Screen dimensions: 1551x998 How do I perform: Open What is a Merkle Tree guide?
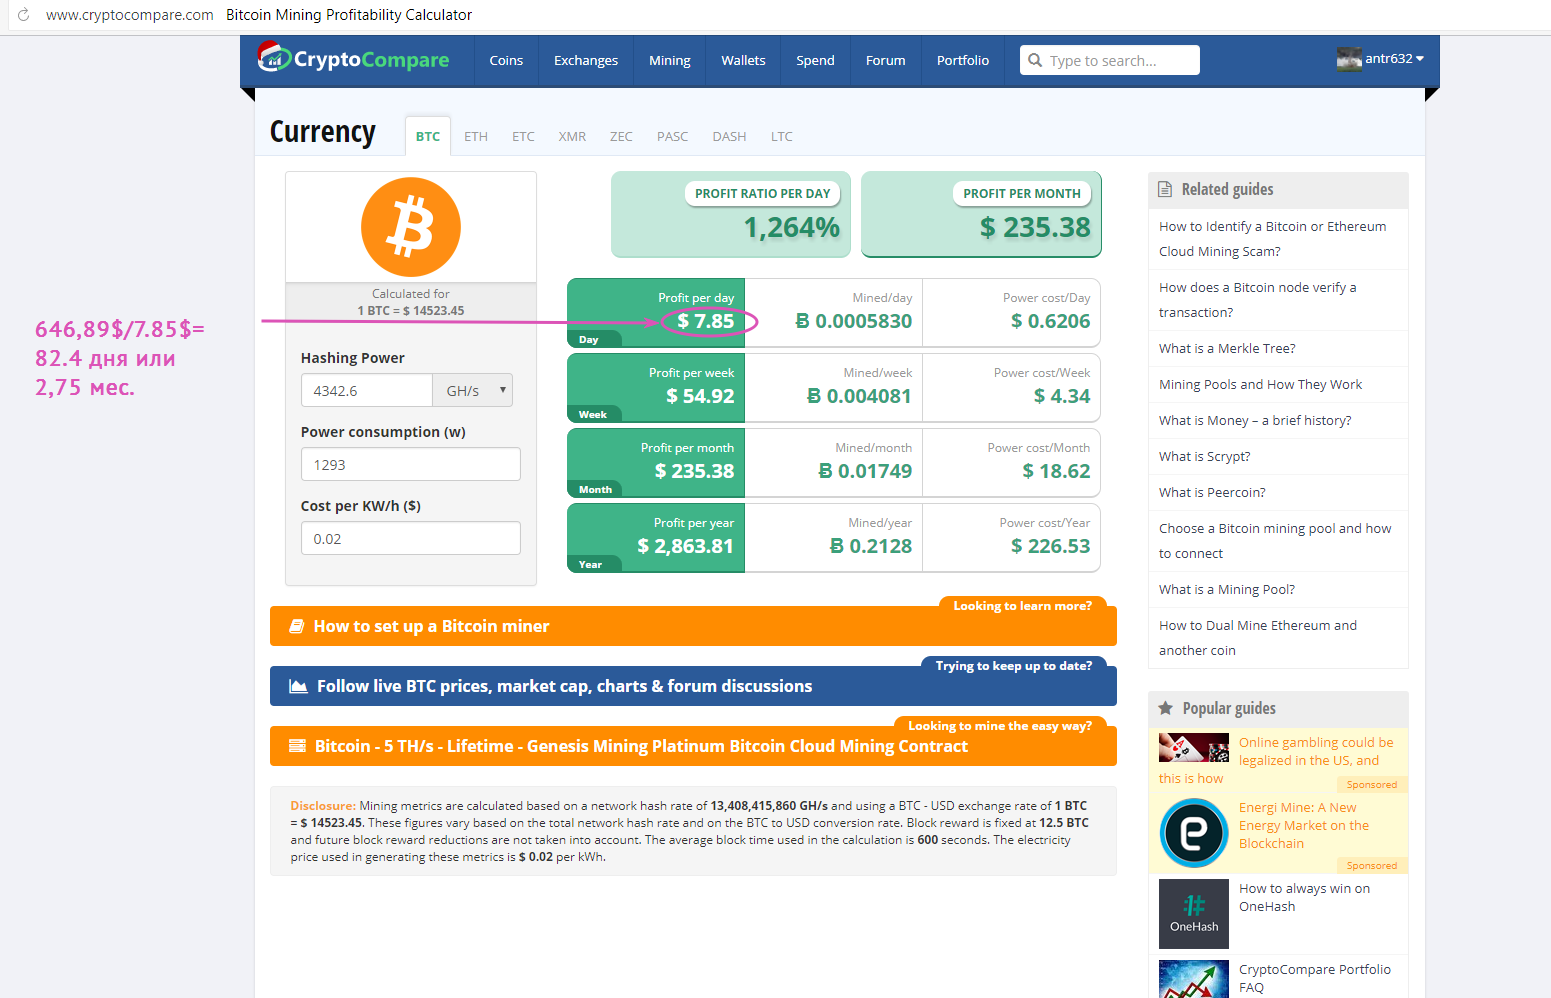click(1227, 348)
